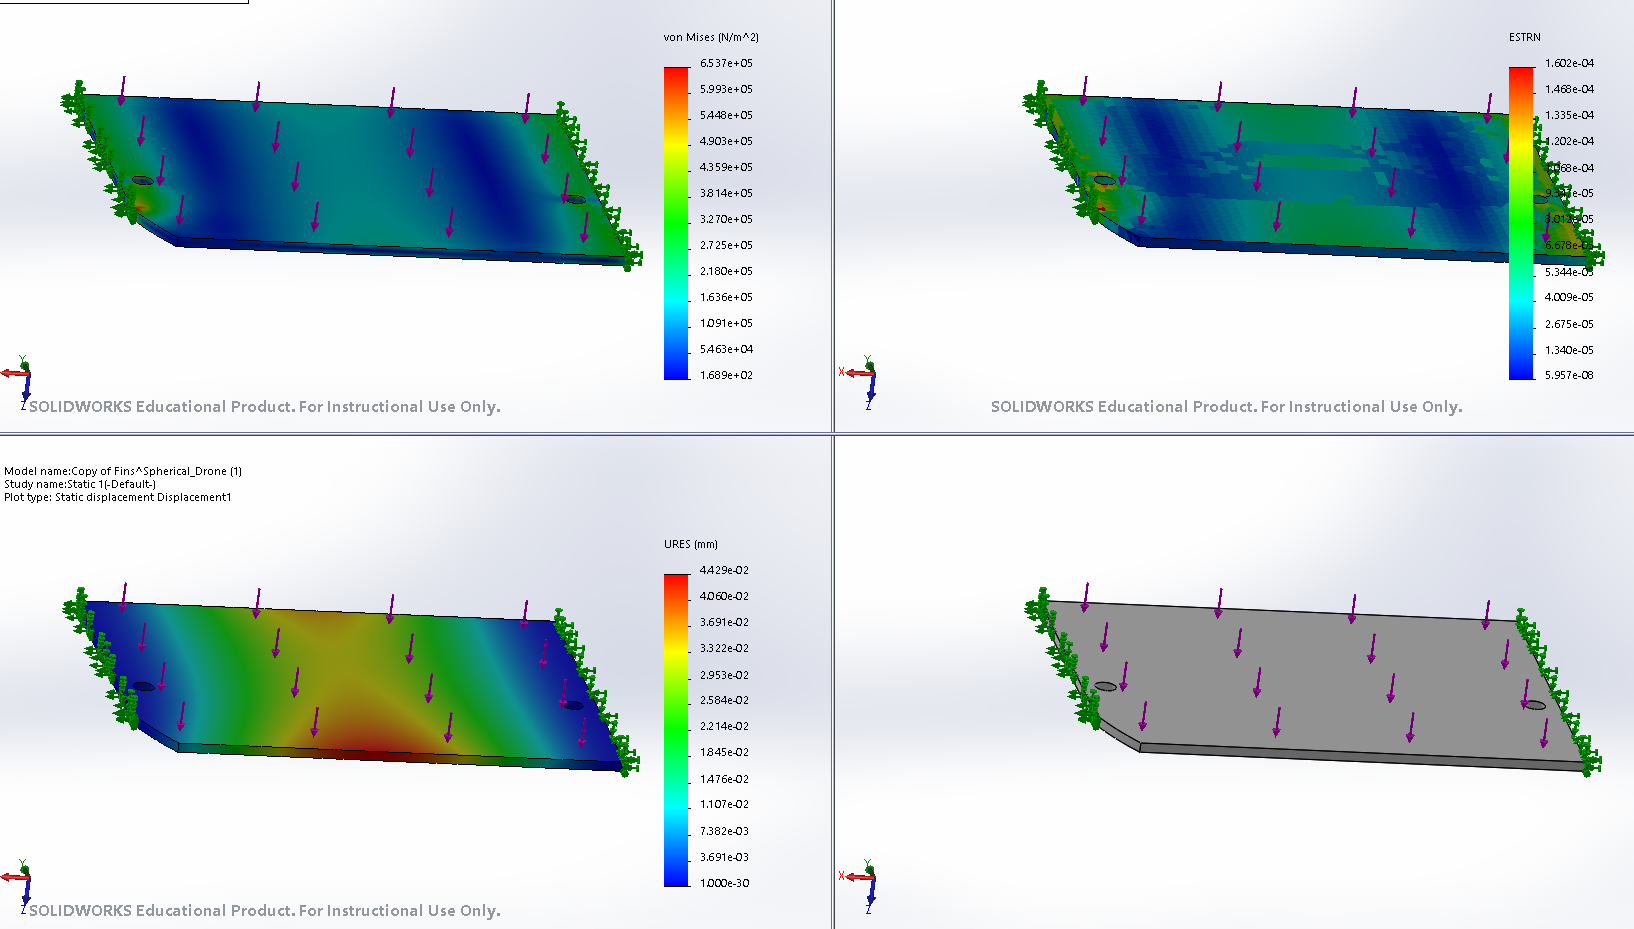Click the Plot type text line

pos(117,497)
